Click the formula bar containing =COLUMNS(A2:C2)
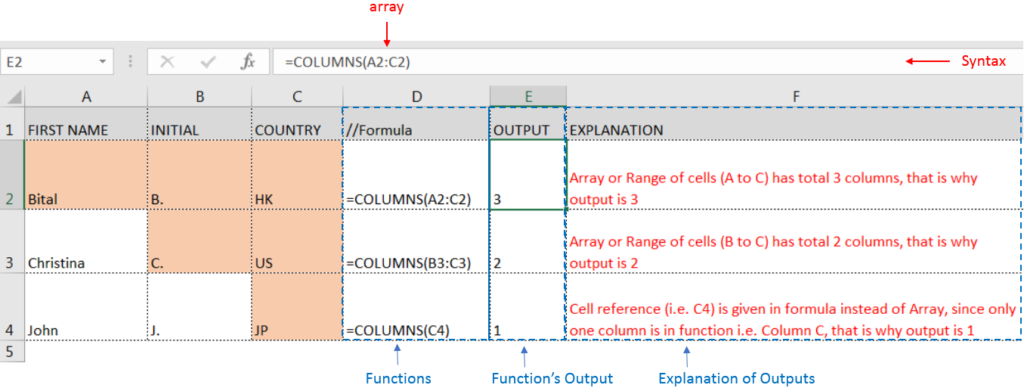Image resolution: width=1024 pixels, height=388 pixels. pyautogui.click(x=647, y=62)
